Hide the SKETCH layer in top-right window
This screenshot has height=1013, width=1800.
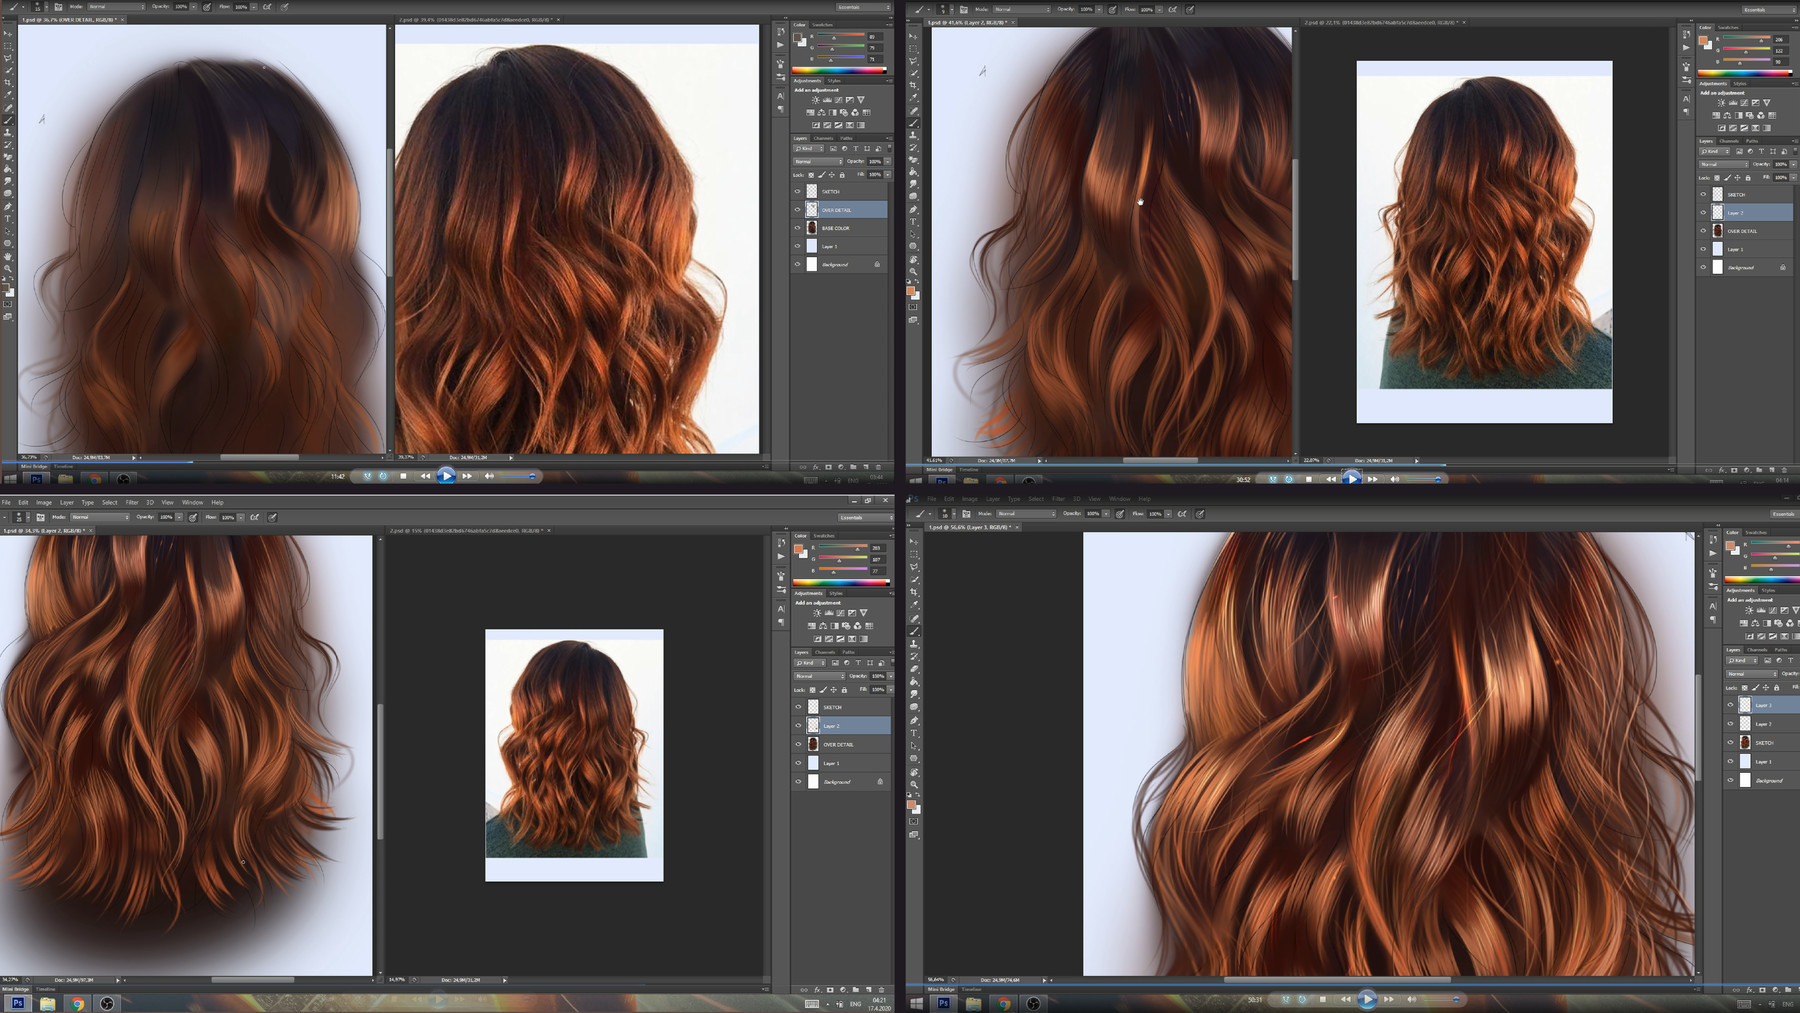click(1703, 194)
